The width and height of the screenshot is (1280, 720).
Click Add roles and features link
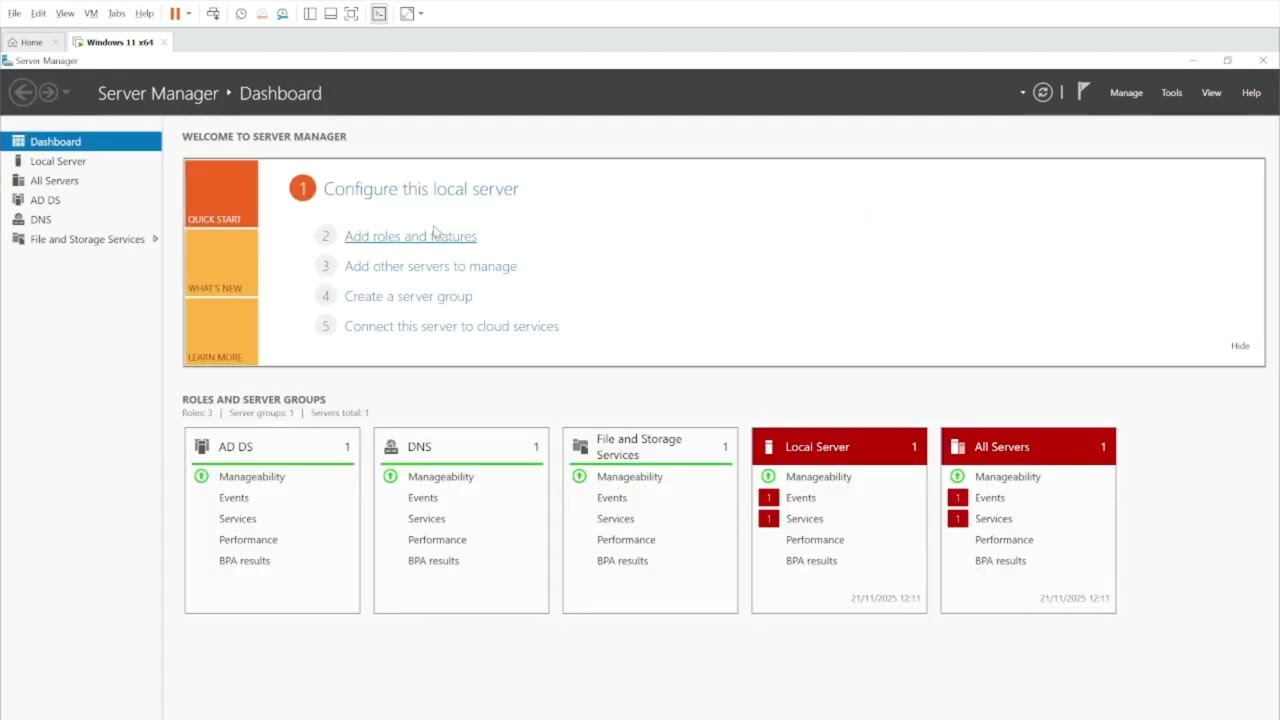(x=410, y=236)
